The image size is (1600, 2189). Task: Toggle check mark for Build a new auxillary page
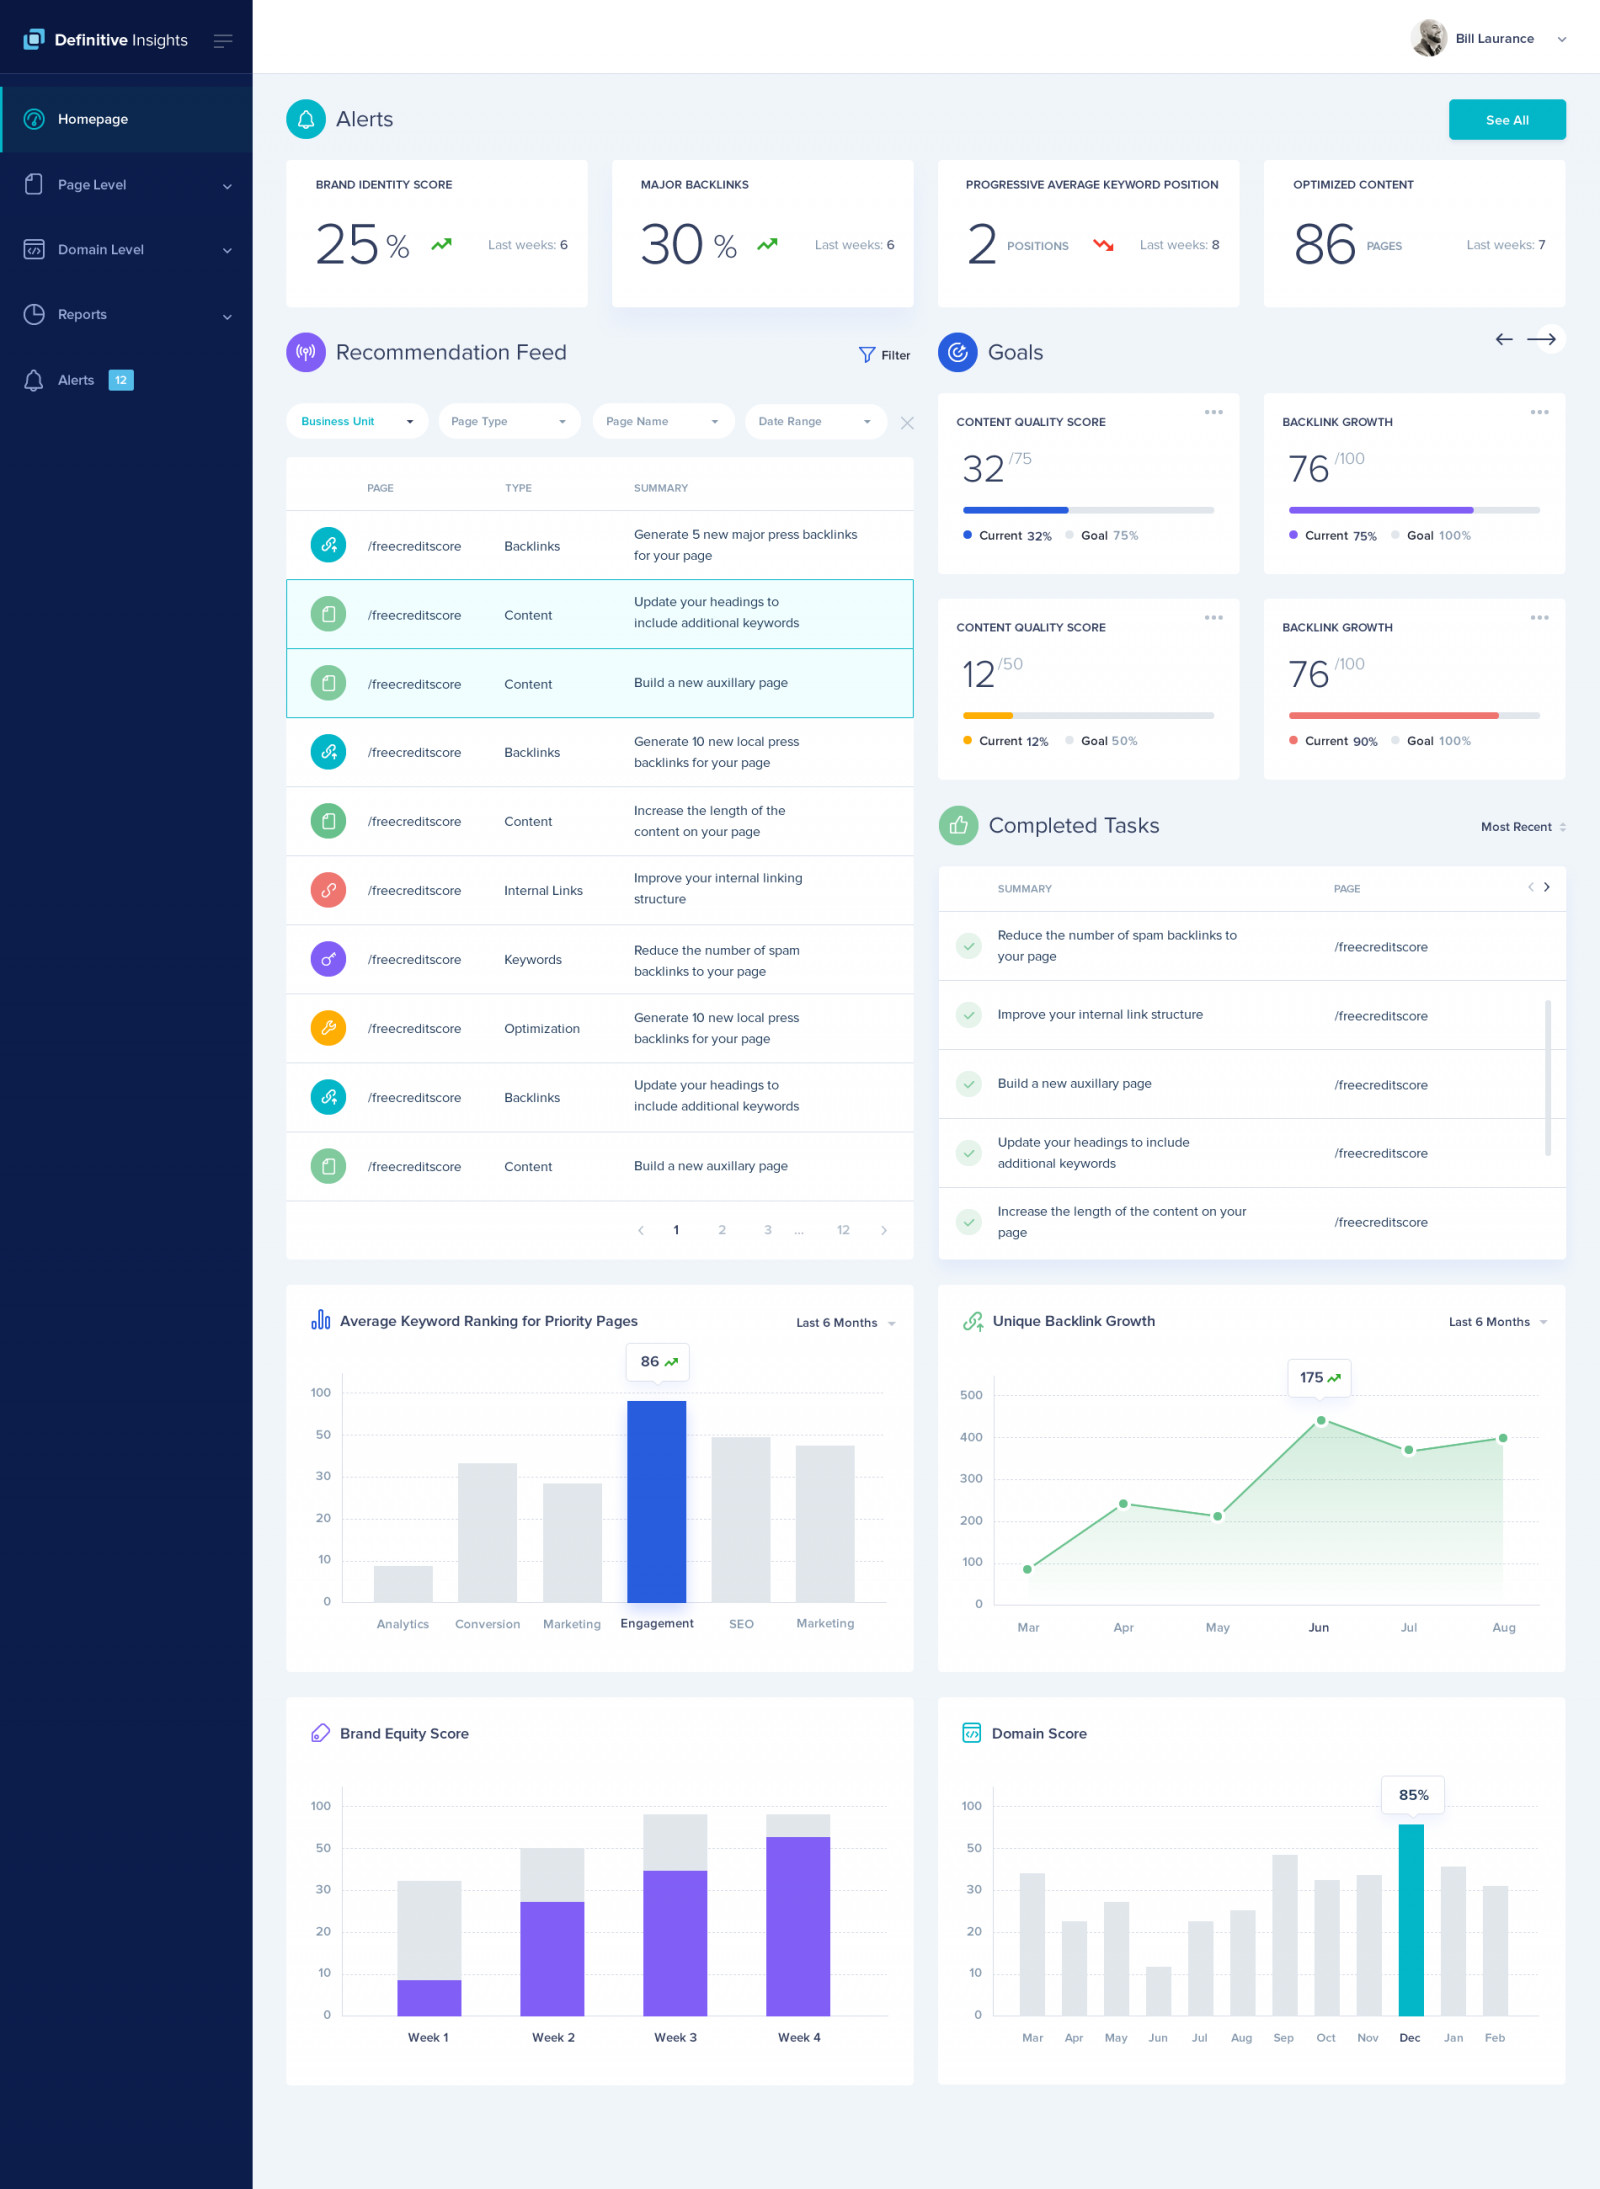pyautogui.click(x=968, y=1084)
